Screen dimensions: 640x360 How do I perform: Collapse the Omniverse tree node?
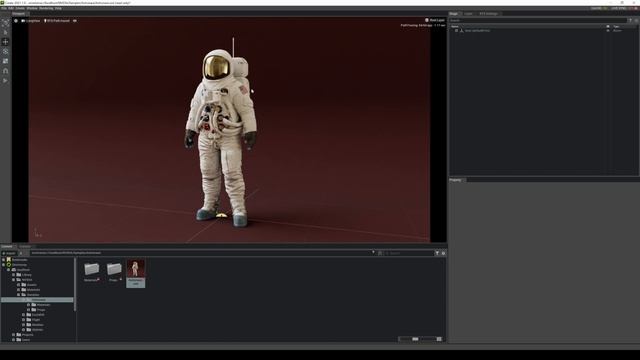3,264
